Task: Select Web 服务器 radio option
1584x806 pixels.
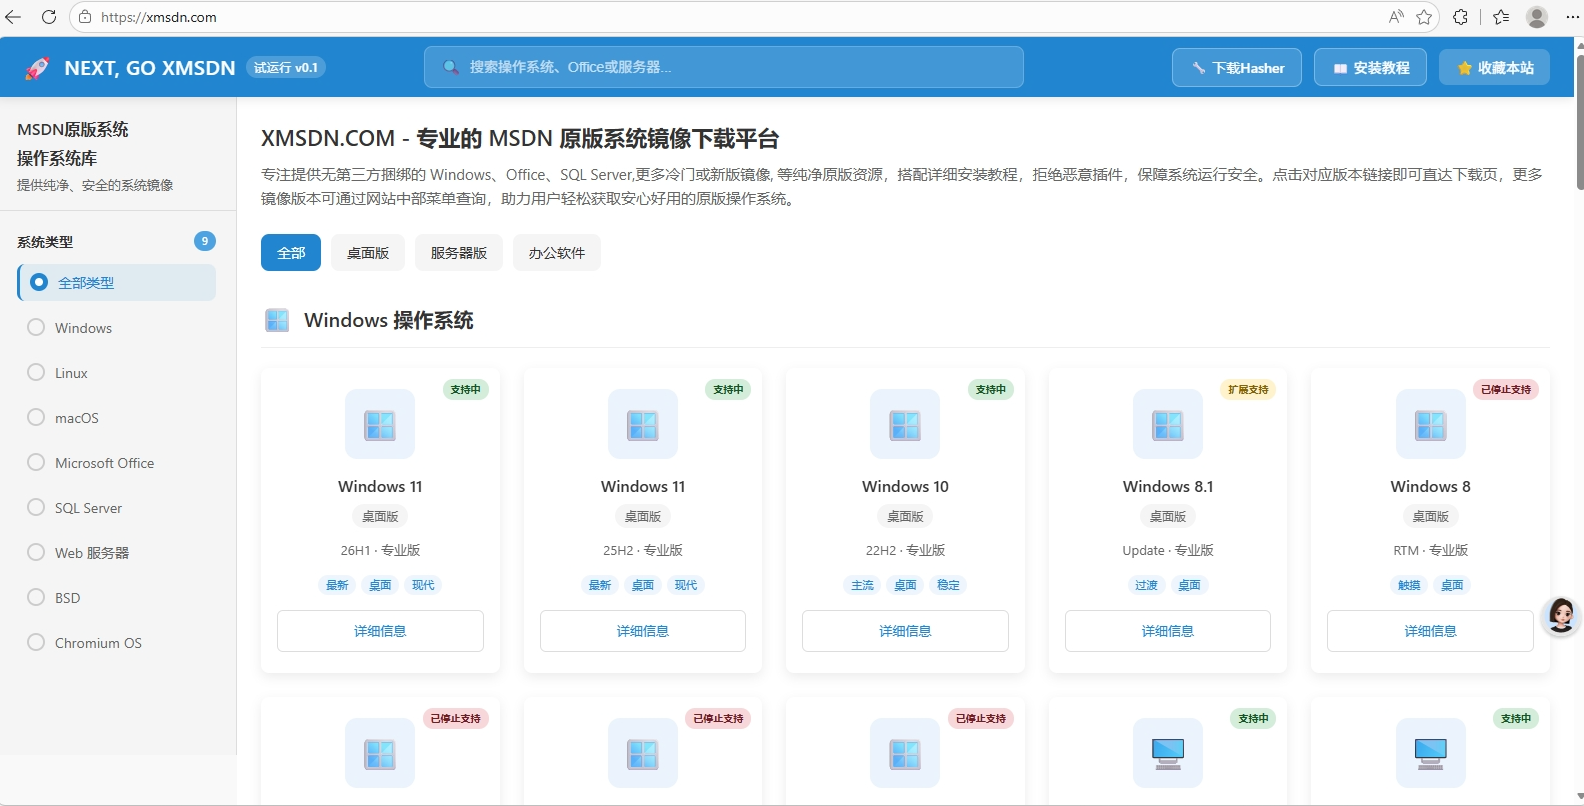Action: (36, 552)
